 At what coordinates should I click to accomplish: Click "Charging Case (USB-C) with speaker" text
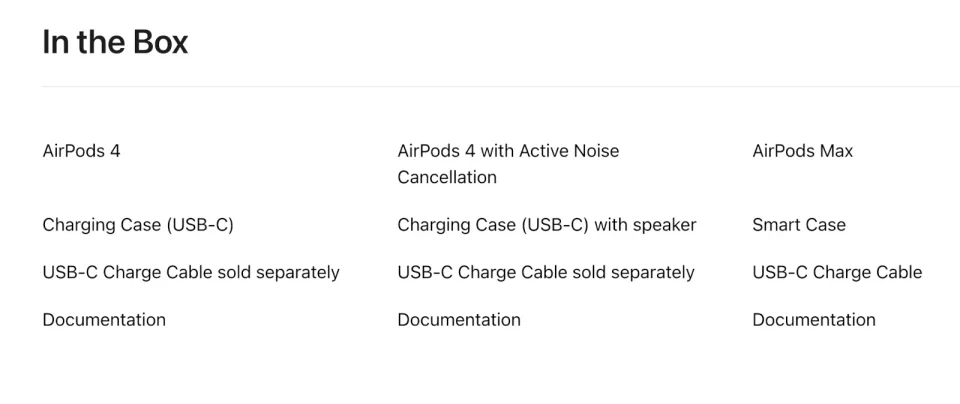(x=547, y=225)
